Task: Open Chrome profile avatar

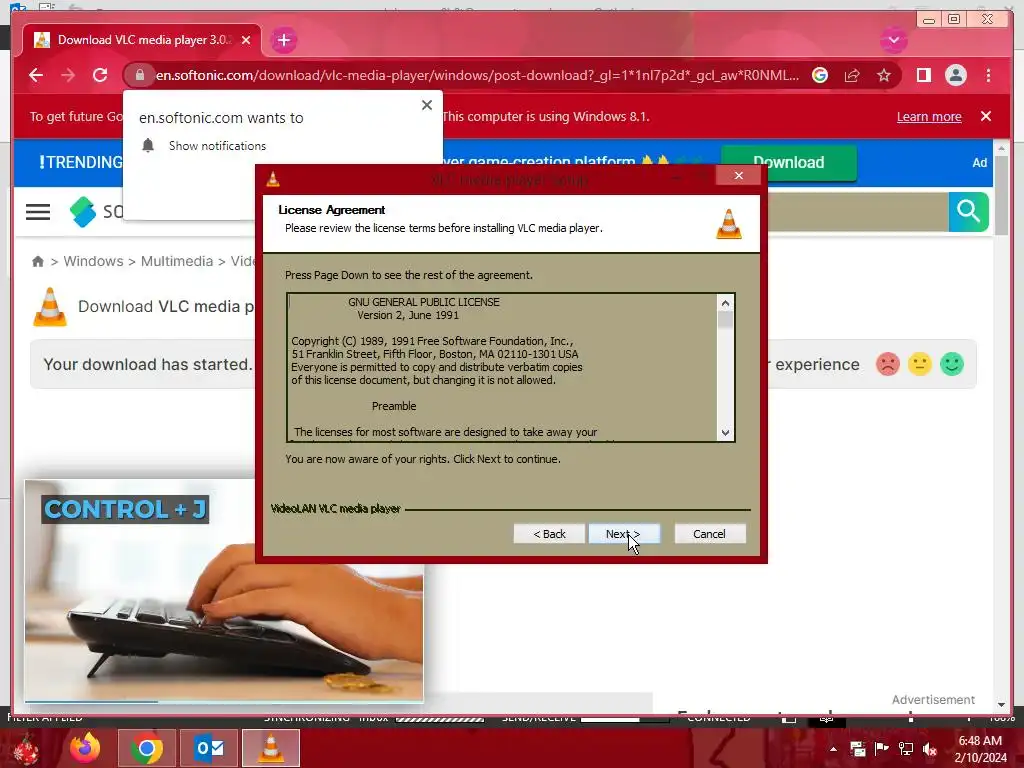Action: click(955, 75)
